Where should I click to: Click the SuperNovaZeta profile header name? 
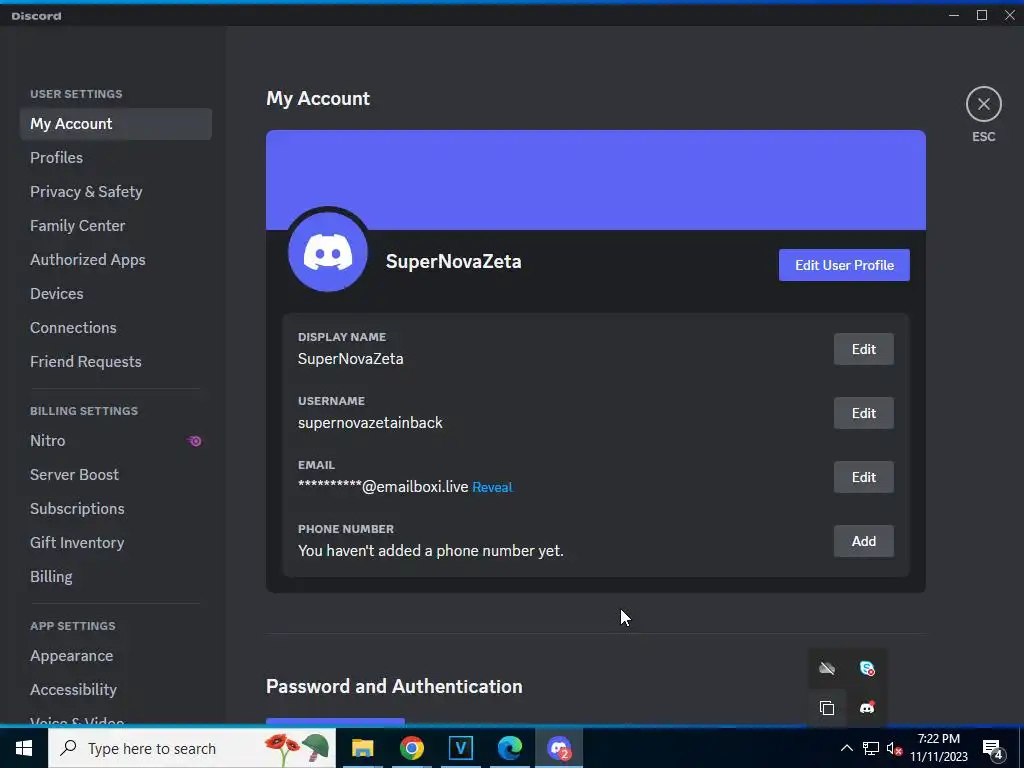453,262
